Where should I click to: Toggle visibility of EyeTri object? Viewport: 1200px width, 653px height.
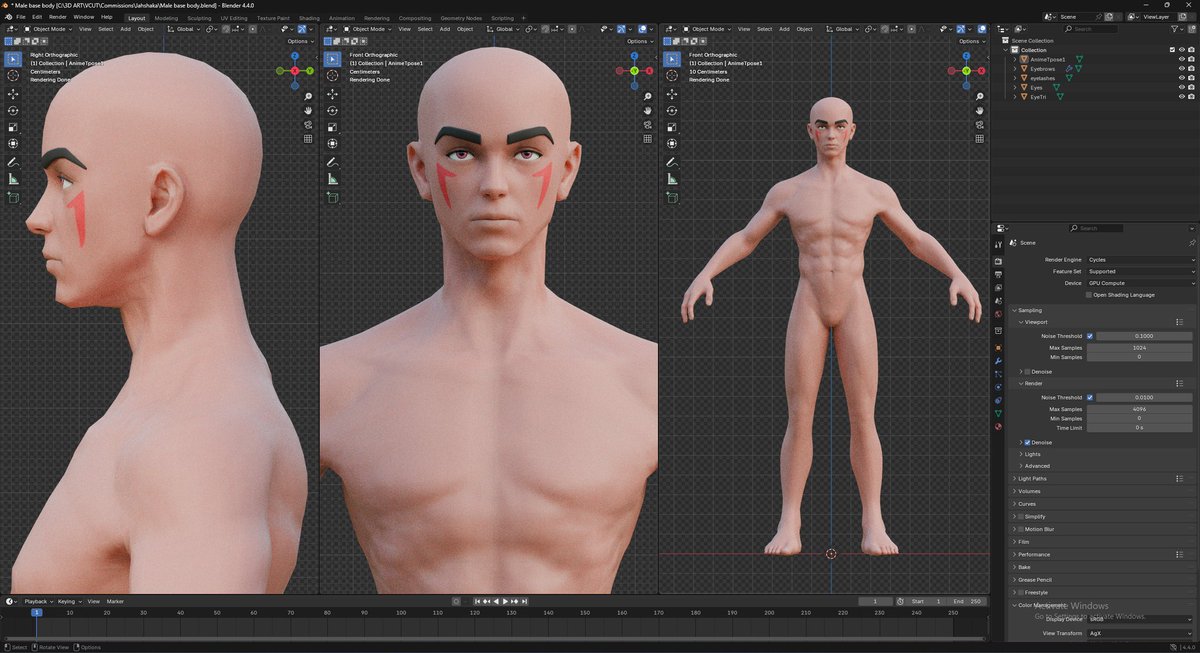(1182, 97)
